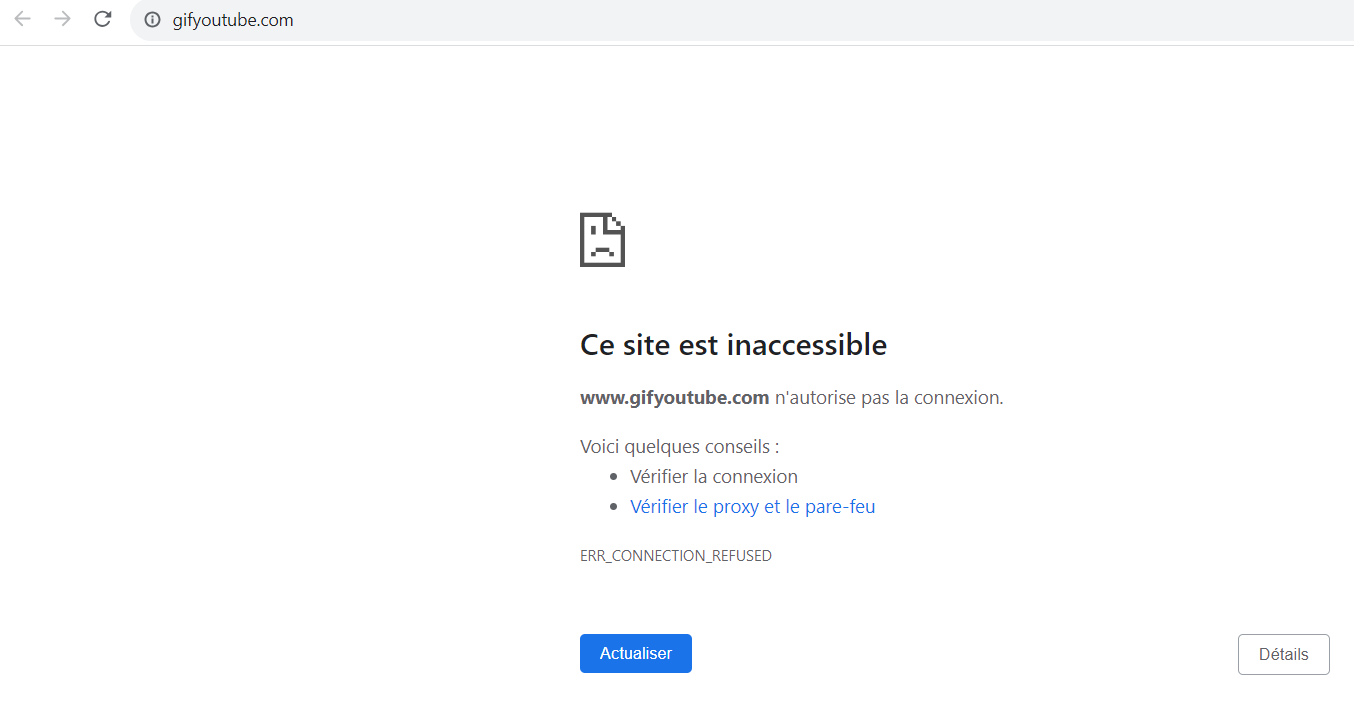Select the ERR_CONNECTION_REFUSED error code text
Image resolution: width=1354 pixels, height=710 pixels.
(676, 556)
